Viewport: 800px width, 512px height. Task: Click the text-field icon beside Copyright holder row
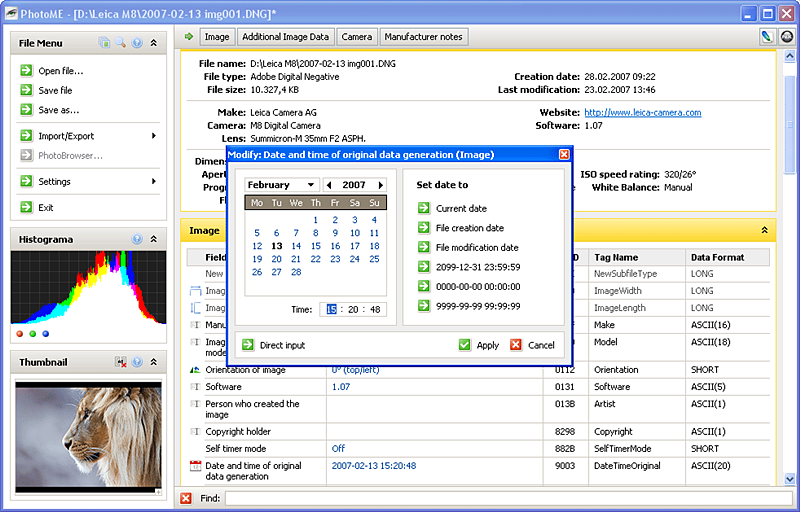click(195, 431)
